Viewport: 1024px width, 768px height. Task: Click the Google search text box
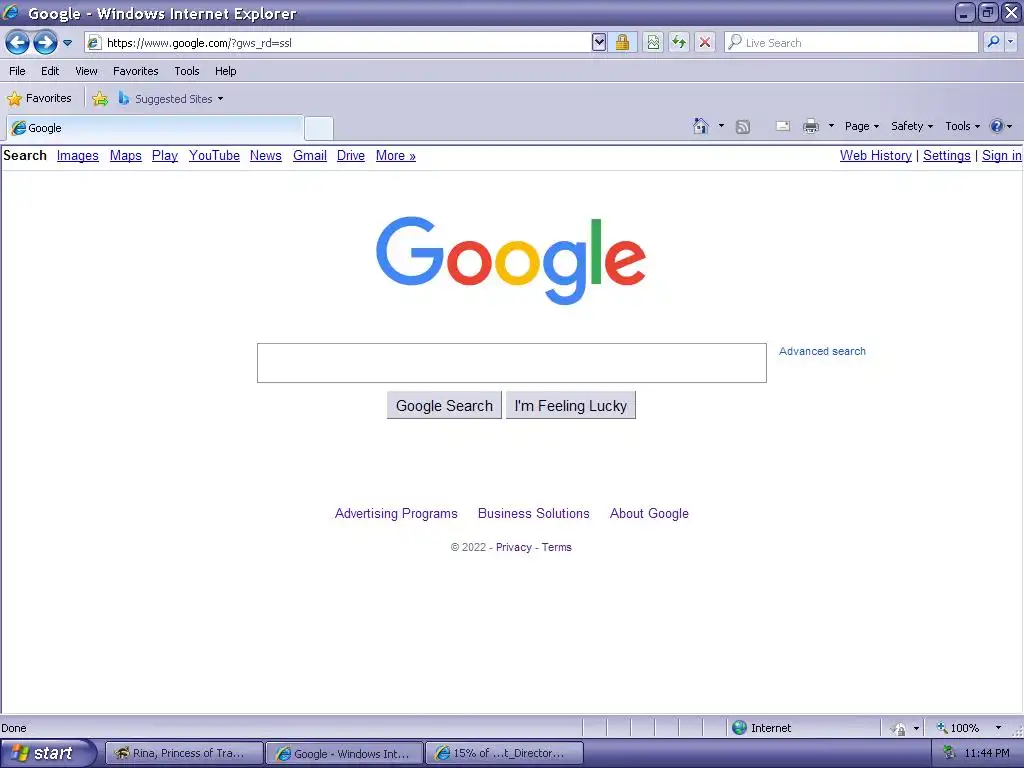point(511,363)
